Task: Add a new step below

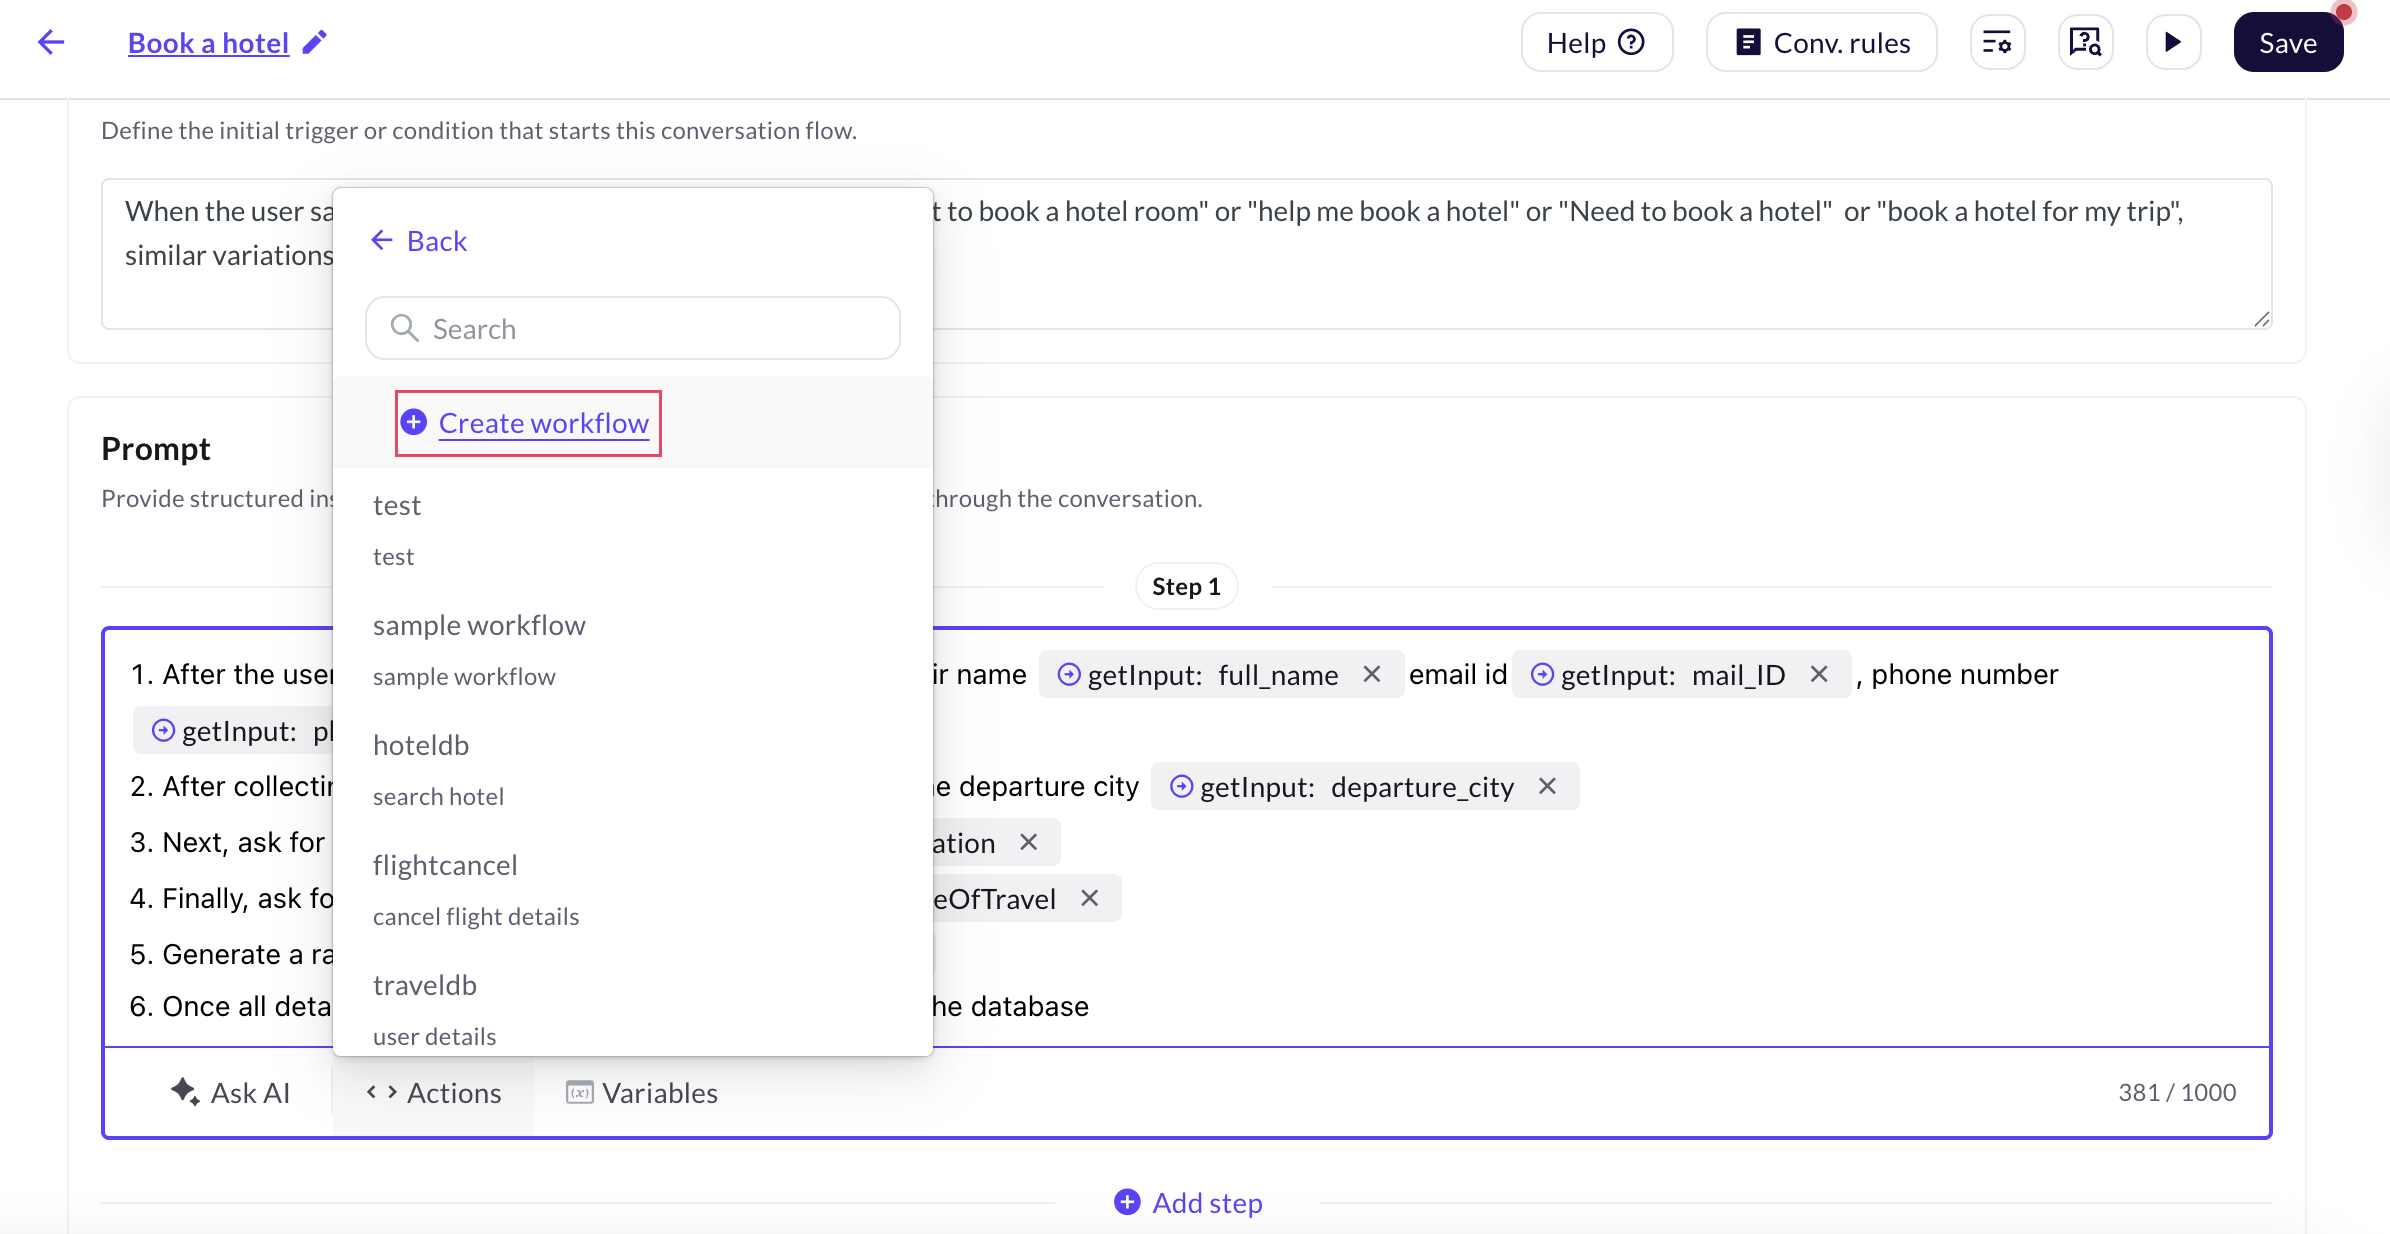Action: [x=1188, y=1203]
